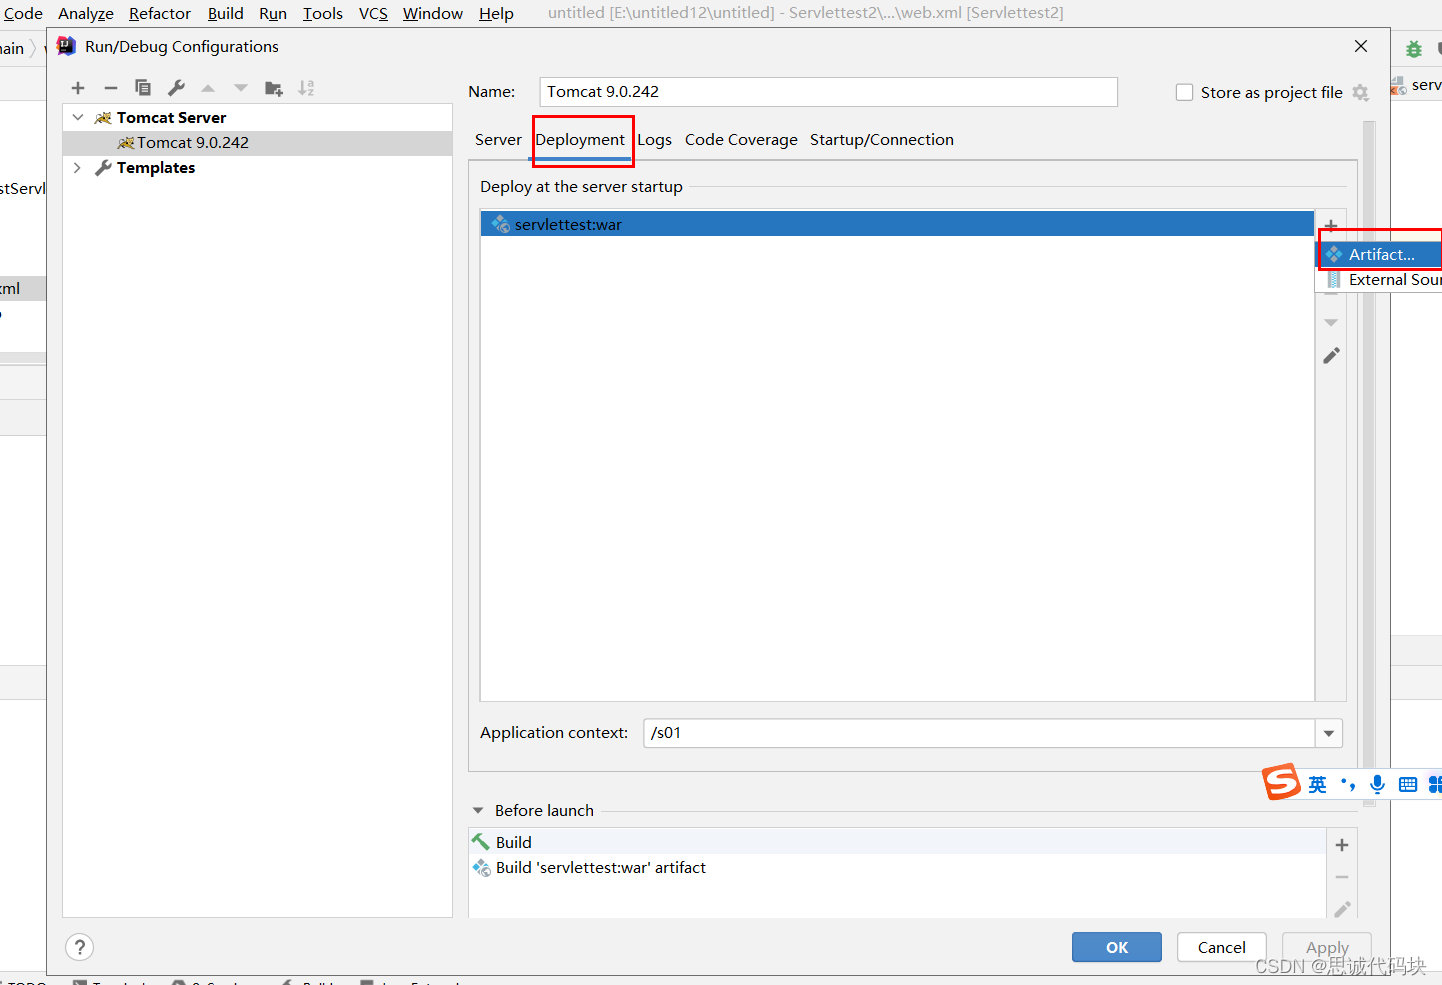Toggle Sogou voice input microphone
The image size is (1442, 985).
(1377, 785)
